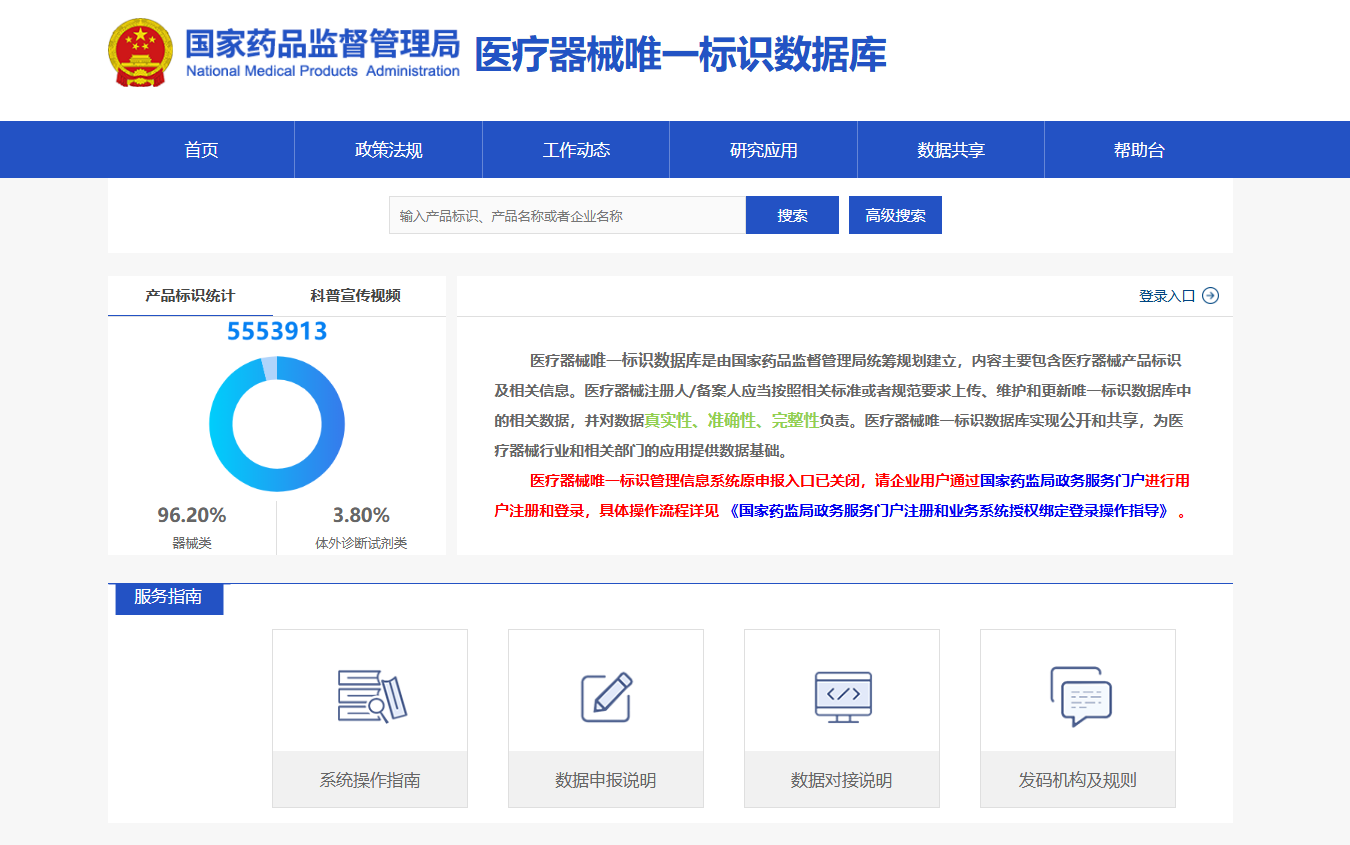Open 首页 in the navigation bar
Viewport: 1350px width, 845px height.
[x=201, y=150]
